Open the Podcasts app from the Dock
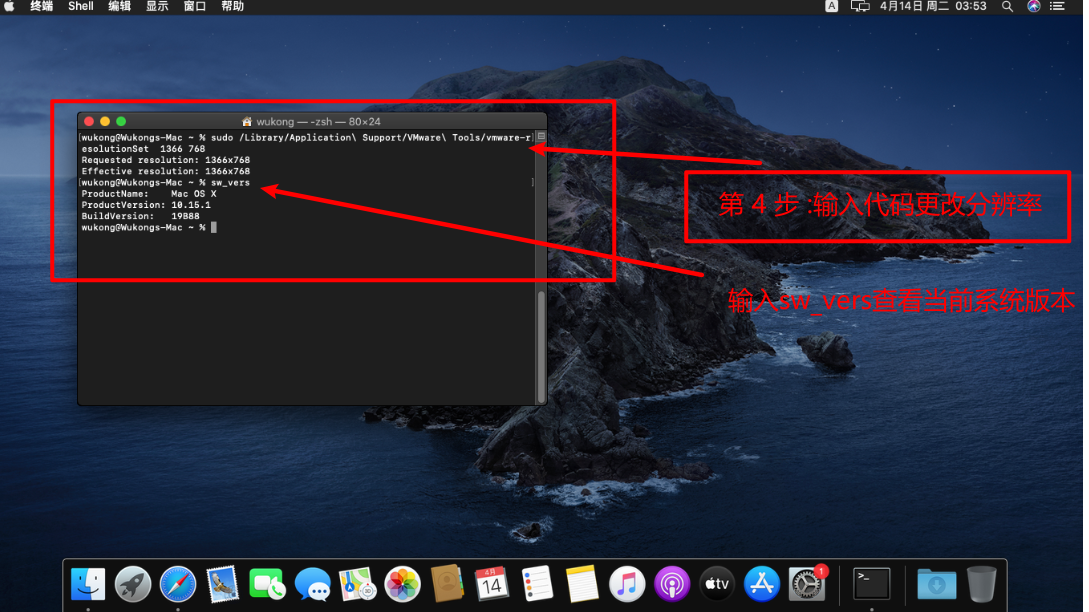Image resolution: width=1089 pixels, height=612 pixels. [671, 583]
